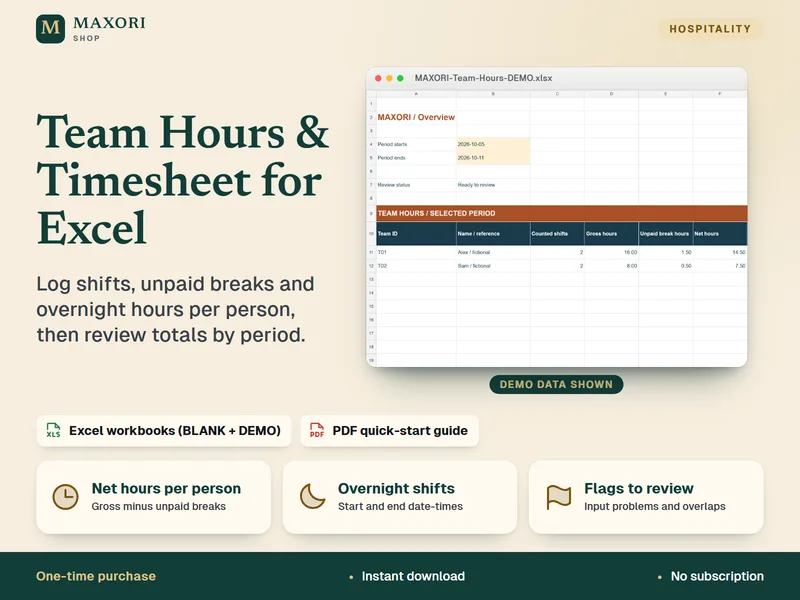Screen dimensions: 800x600
Task: Click column A header in spreadsheet
Action: (416, 94)
